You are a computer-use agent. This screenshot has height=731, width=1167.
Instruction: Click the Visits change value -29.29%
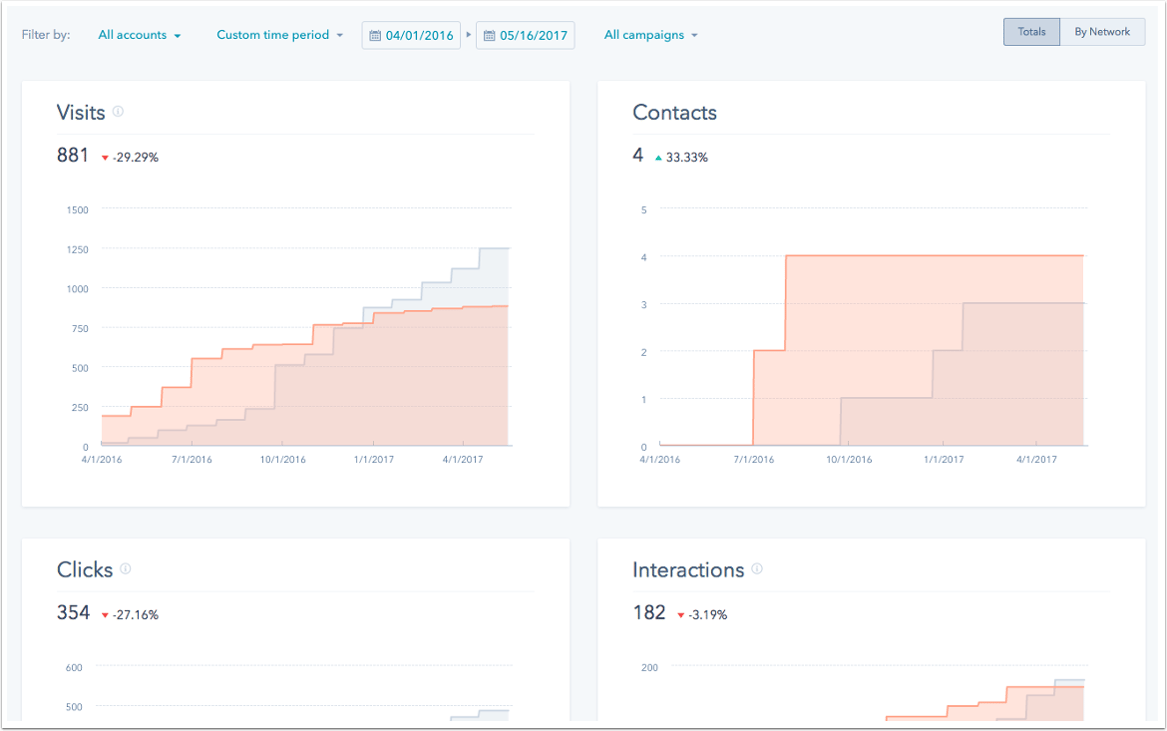click(x=135, y=157)
